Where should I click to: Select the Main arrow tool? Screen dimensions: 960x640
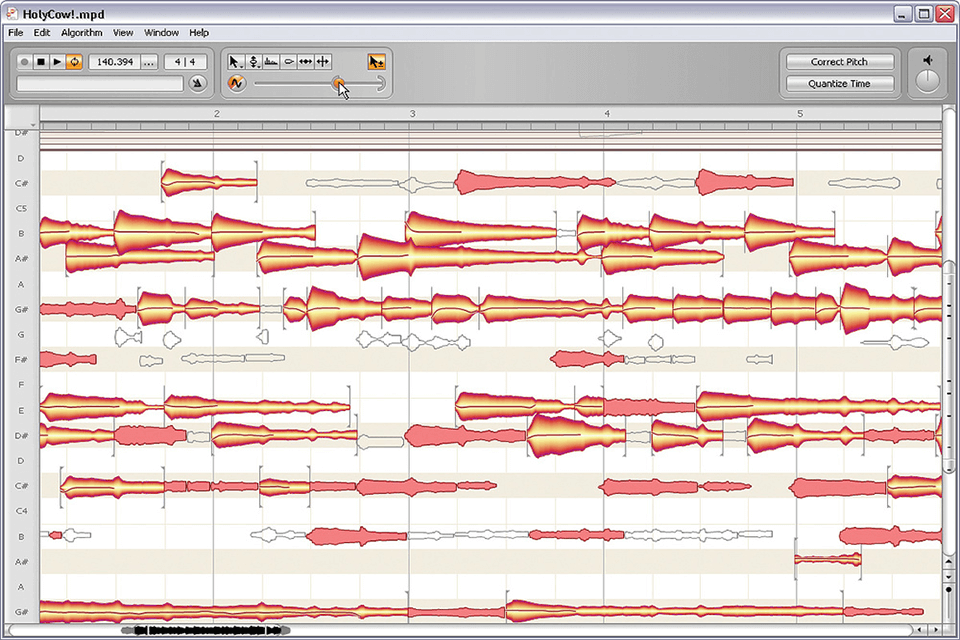(x=236, y=61)
